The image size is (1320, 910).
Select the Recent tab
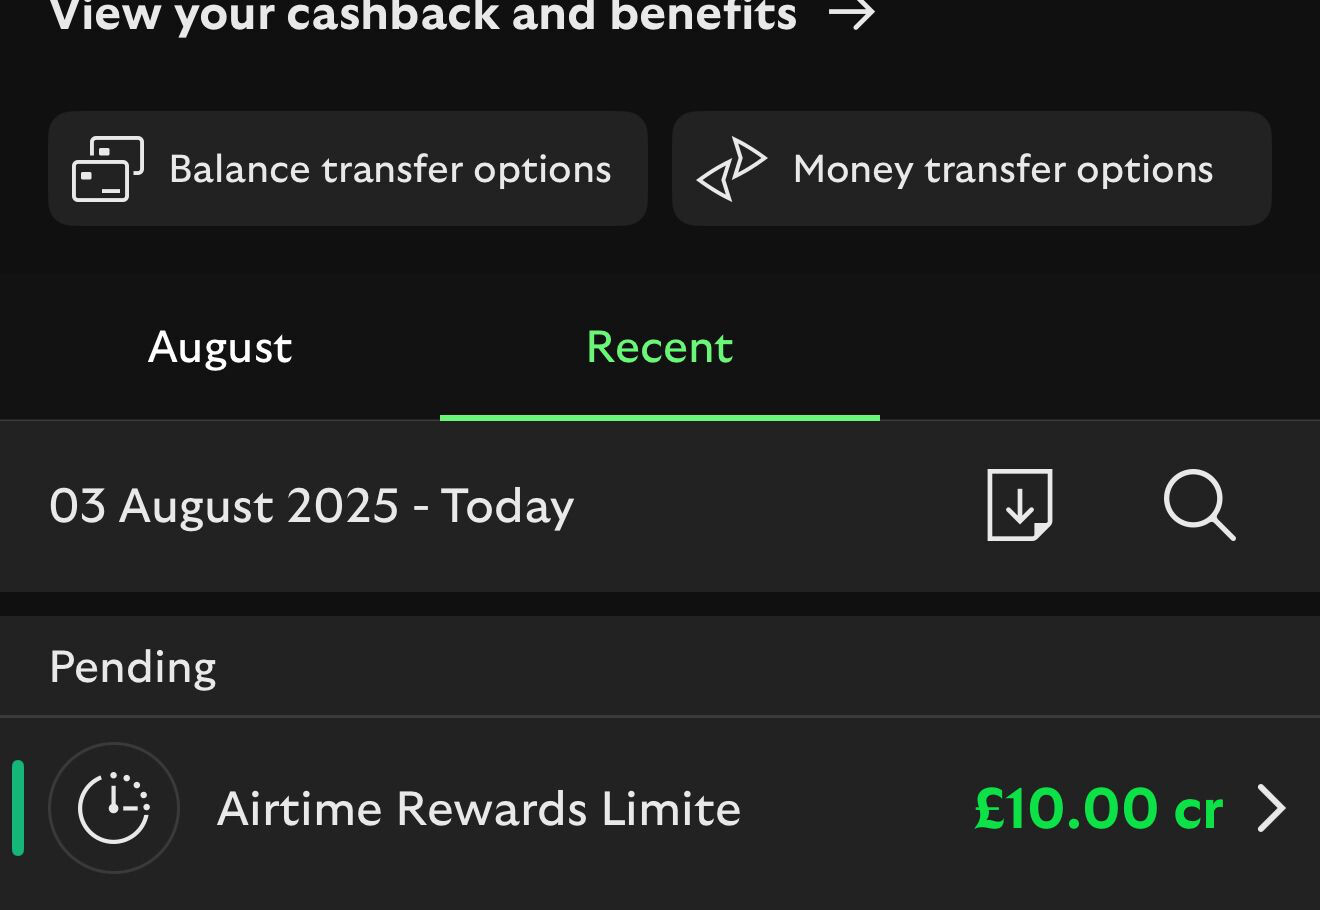(659, 348)
